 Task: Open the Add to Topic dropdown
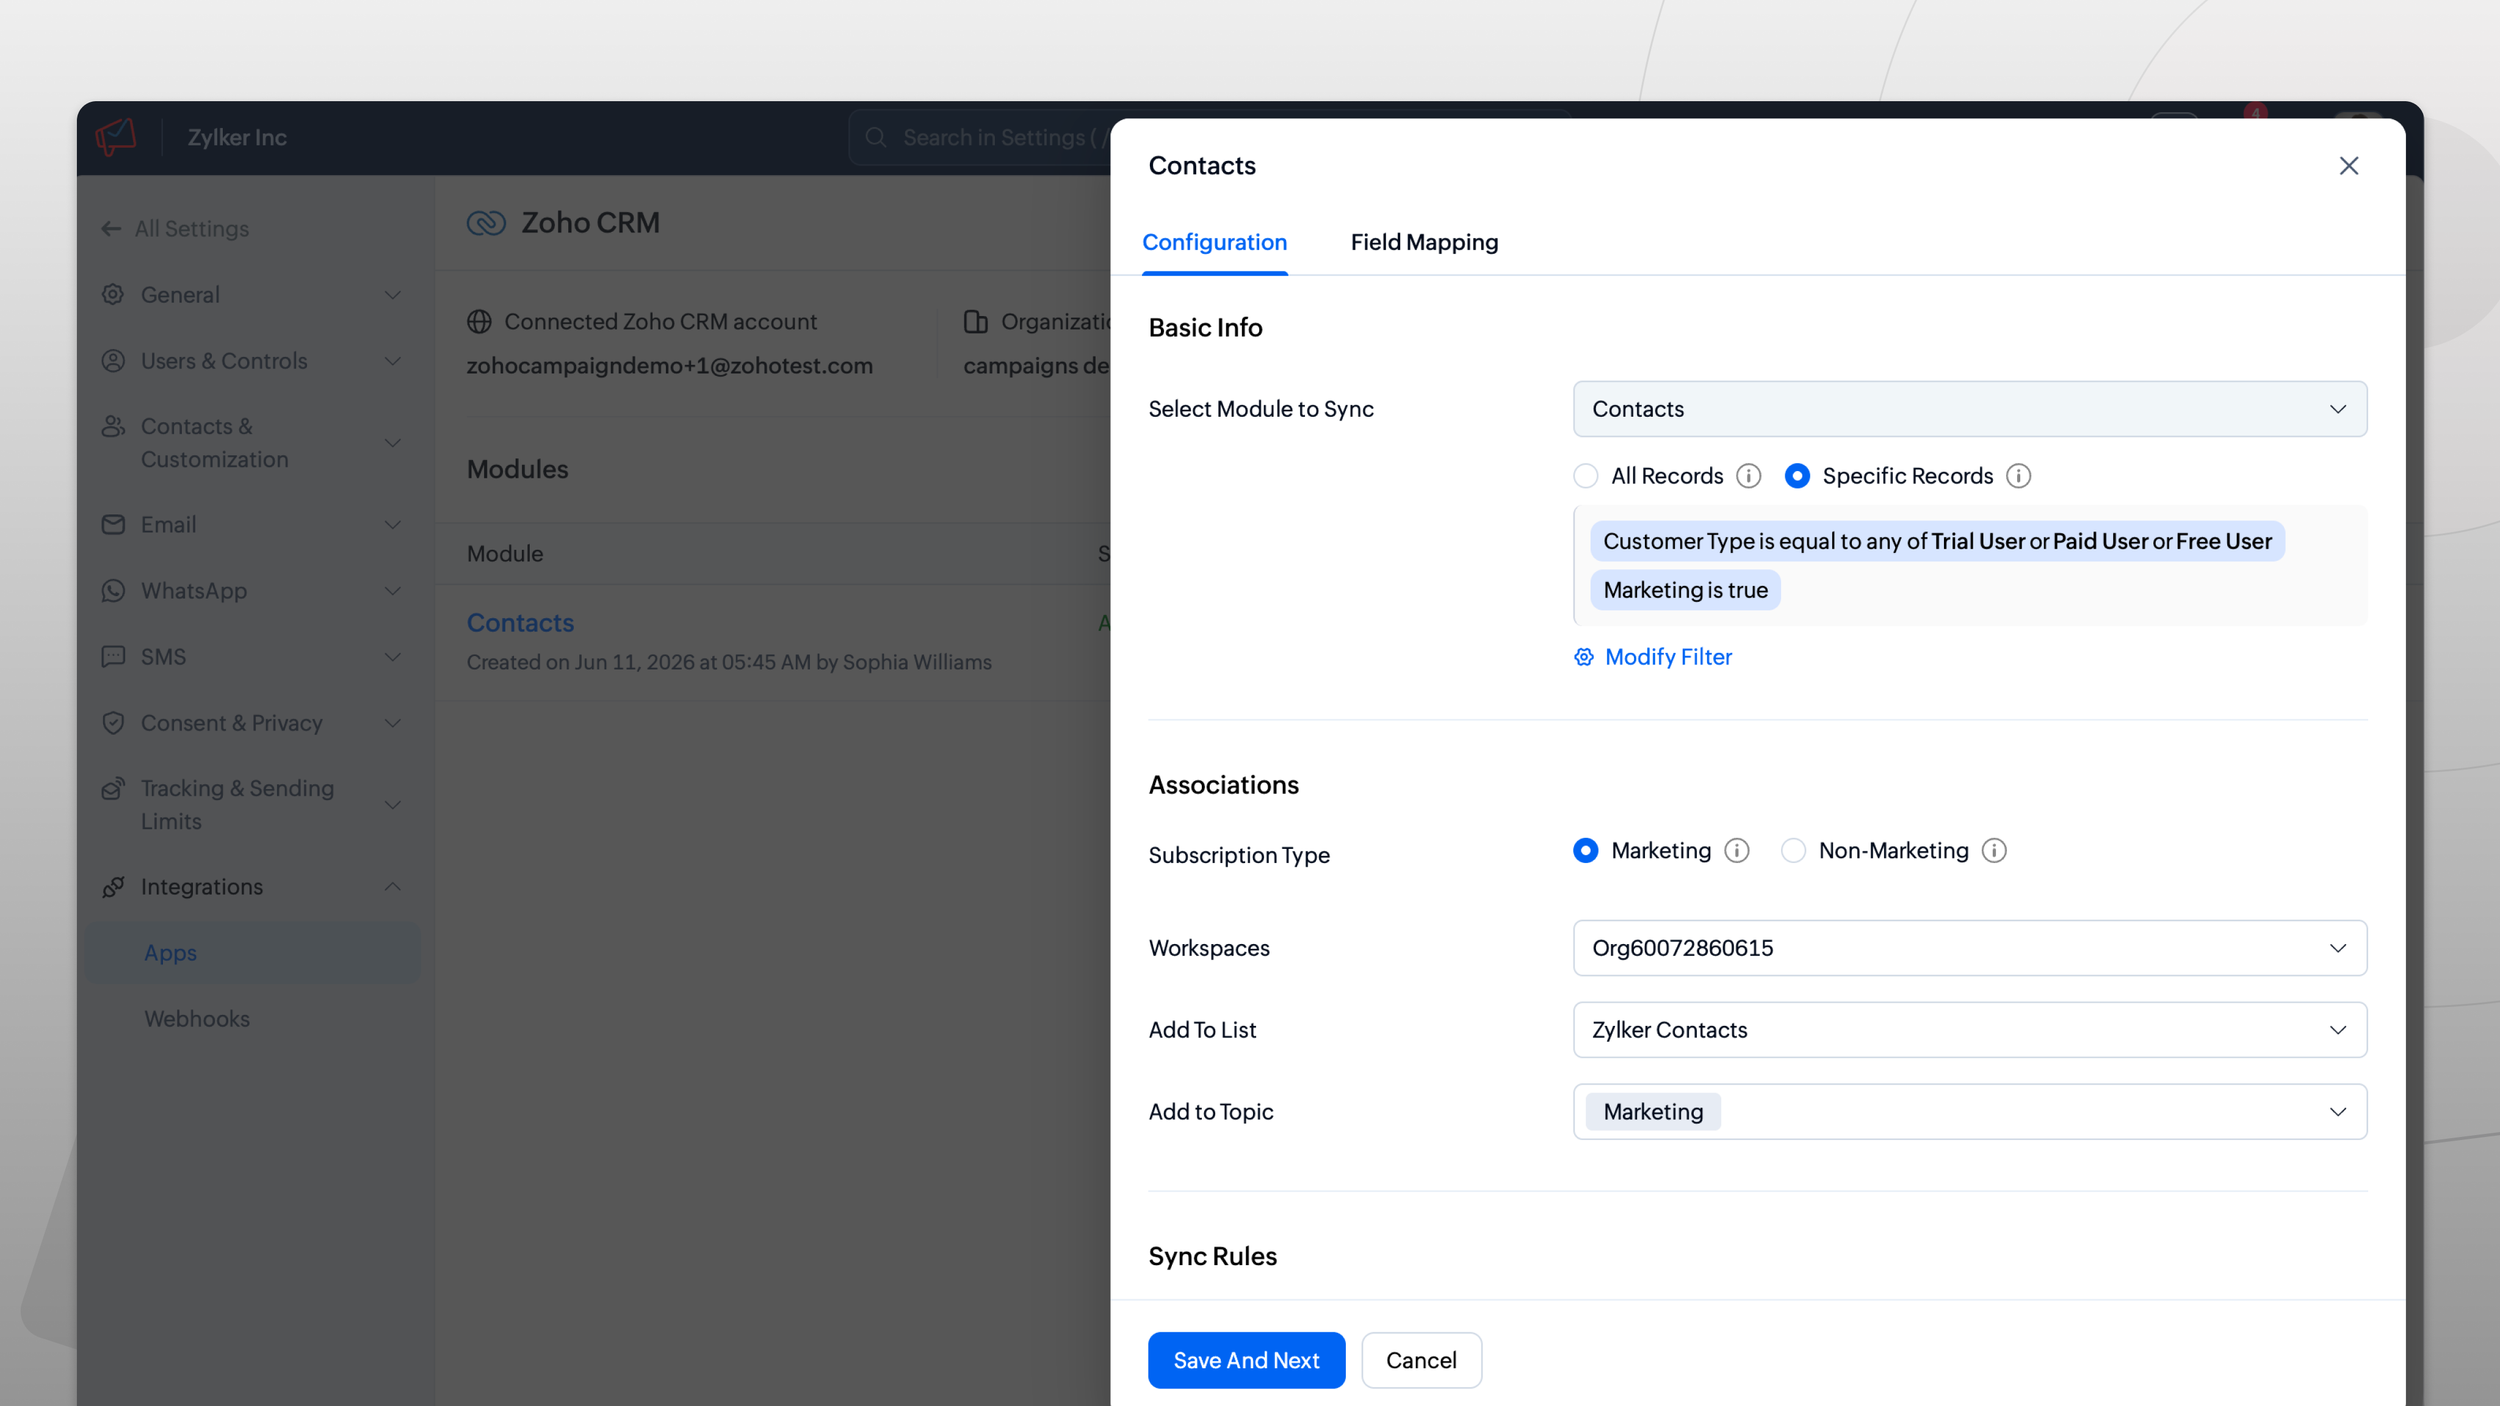tap(1969, 1112)
